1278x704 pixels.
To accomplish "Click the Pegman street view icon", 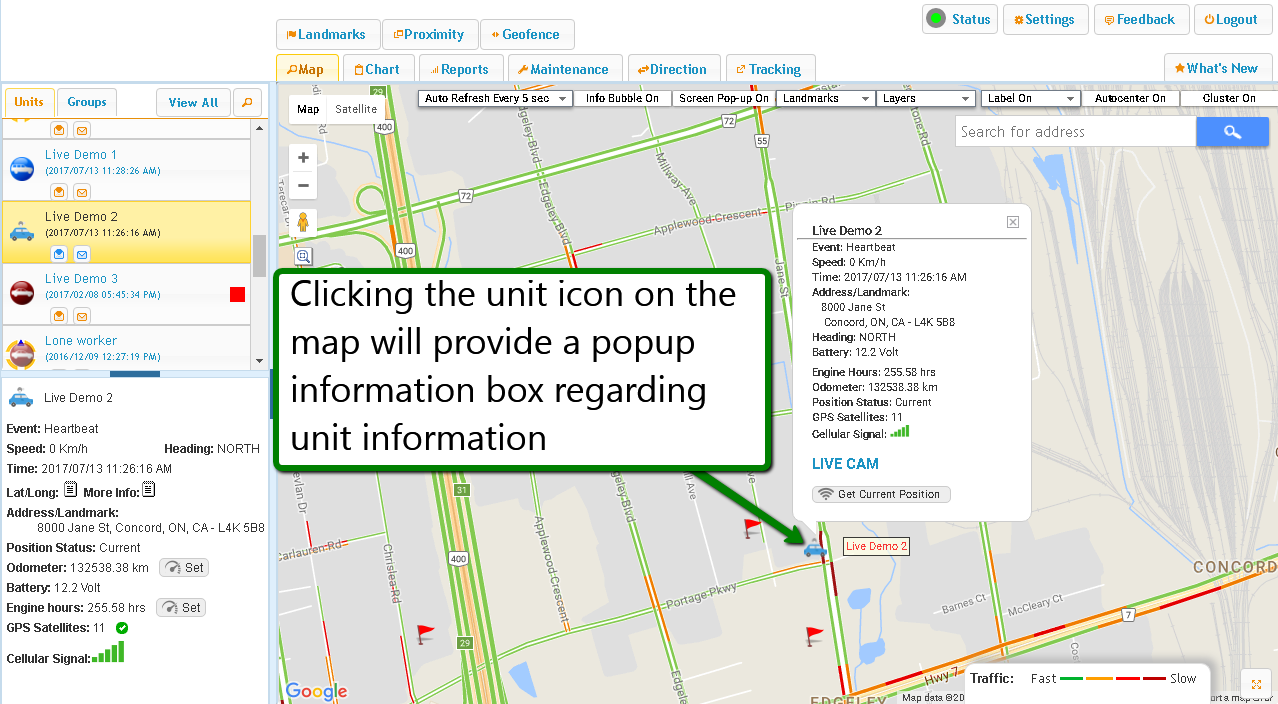I will [x=303, y=224].
